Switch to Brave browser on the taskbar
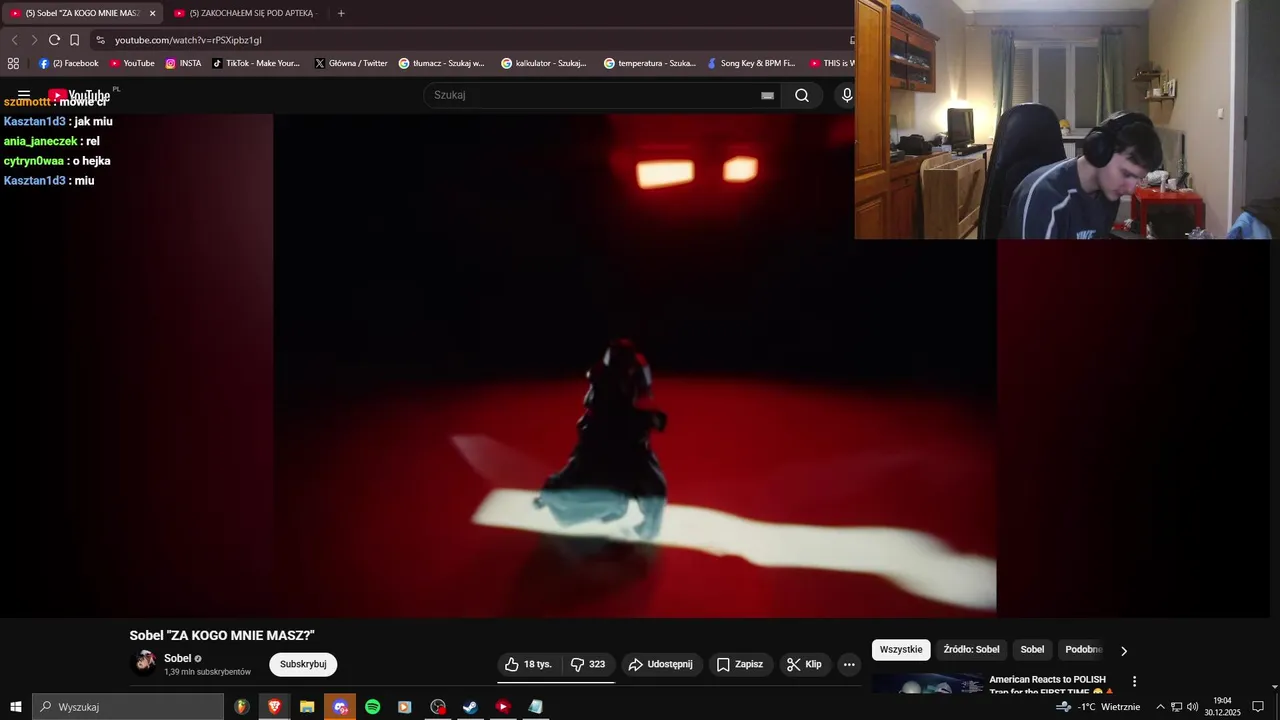The width and height of the screenshot is (1280, 720). click(x=274, y=707)
